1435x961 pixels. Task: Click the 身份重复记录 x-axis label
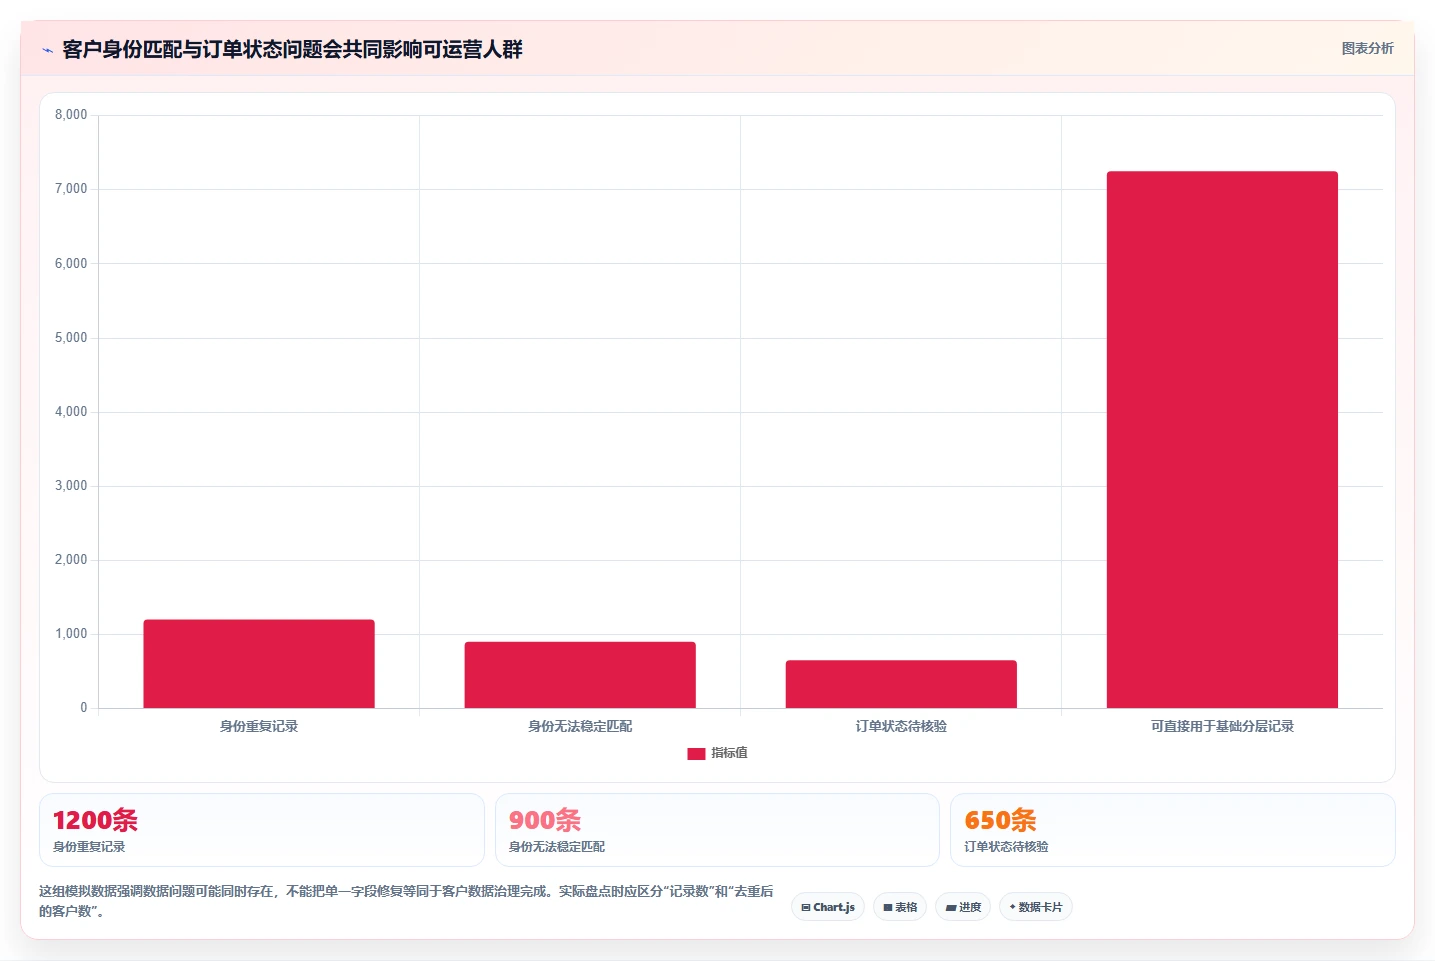(259, 726)
